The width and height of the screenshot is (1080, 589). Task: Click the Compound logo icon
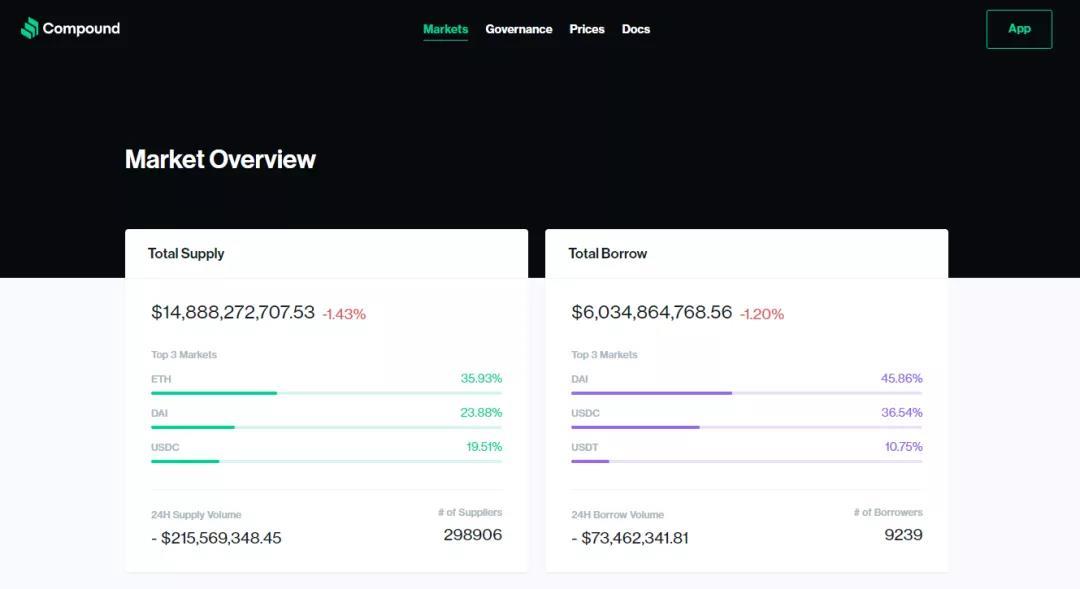point(30,28)
